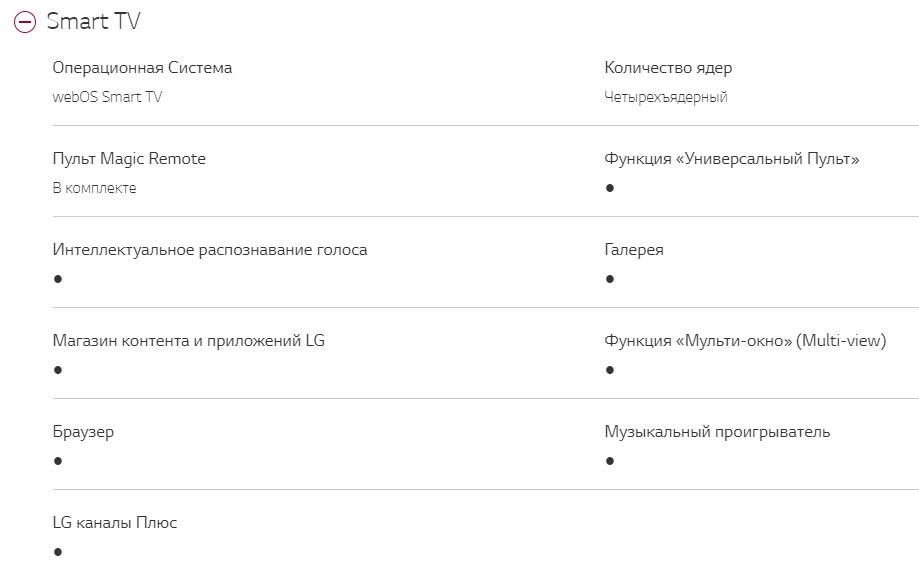Click the bullet under Браузер
Viewport: 919px width, 570px height.
click(58, 461)
